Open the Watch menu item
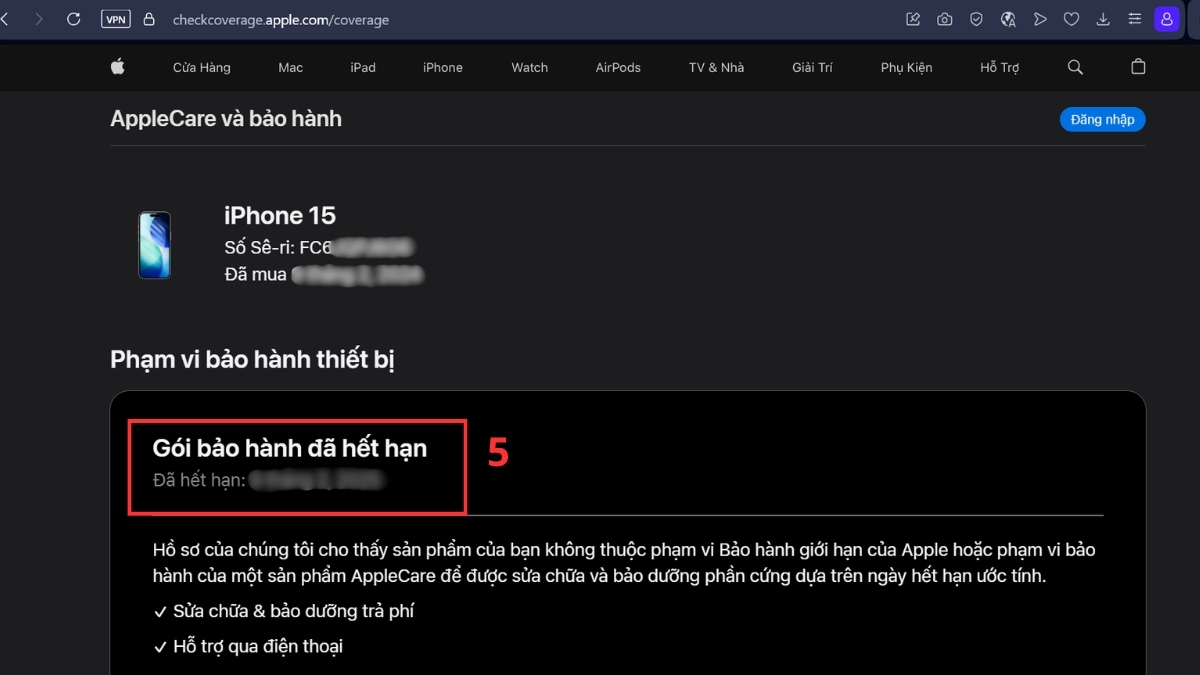 530,68
